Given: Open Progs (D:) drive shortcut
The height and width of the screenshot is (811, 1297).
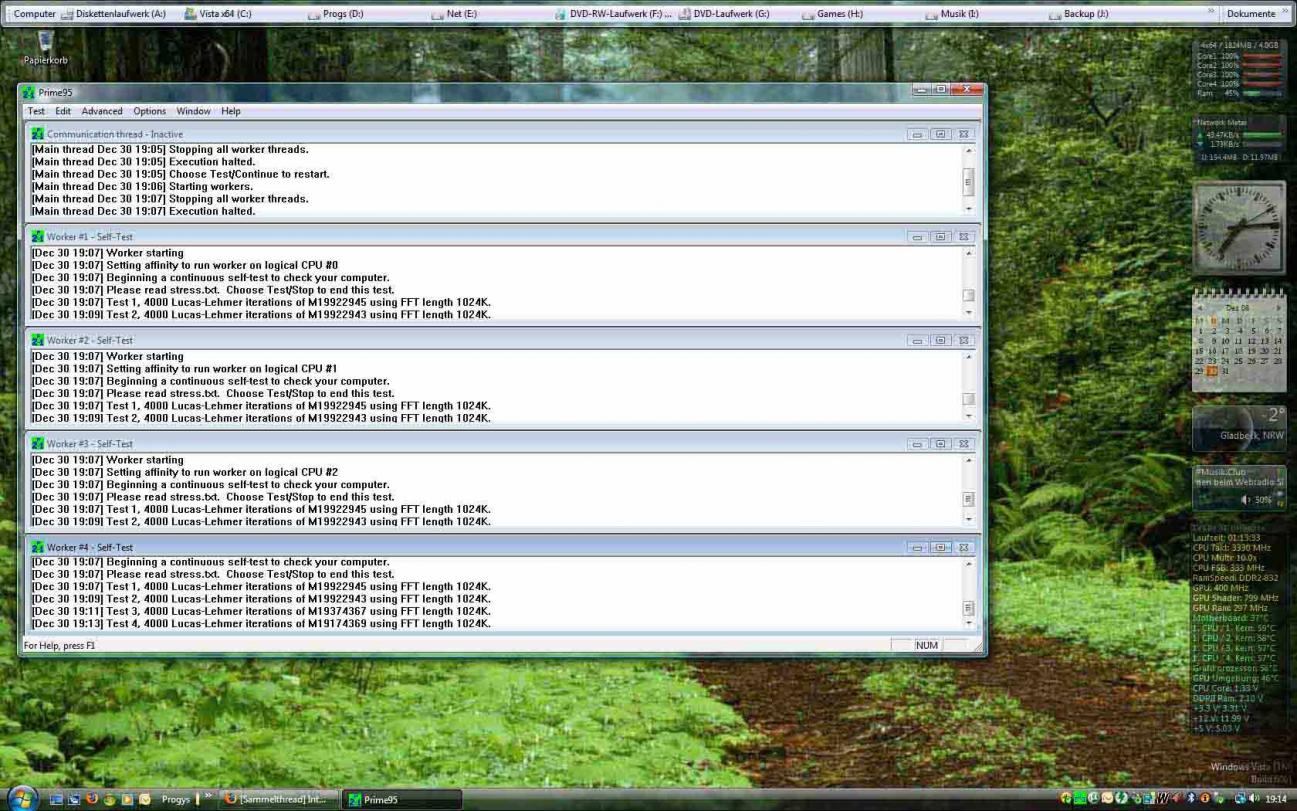Looking at the screenshot, I should coord(335,14).
